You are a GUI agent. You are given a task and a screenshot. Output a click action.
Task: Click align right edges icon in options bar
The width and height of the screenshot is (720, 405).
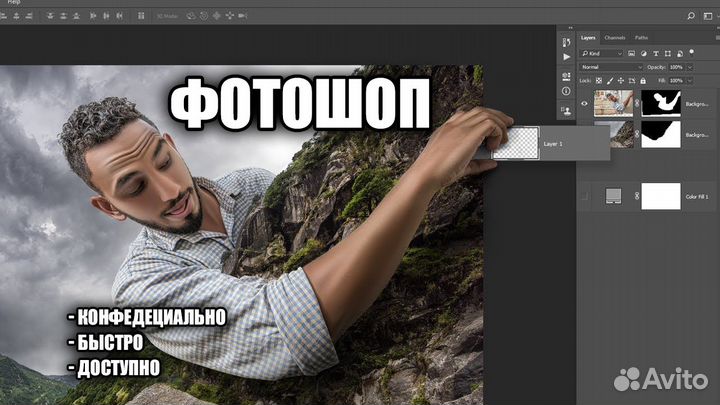[29, 16]
